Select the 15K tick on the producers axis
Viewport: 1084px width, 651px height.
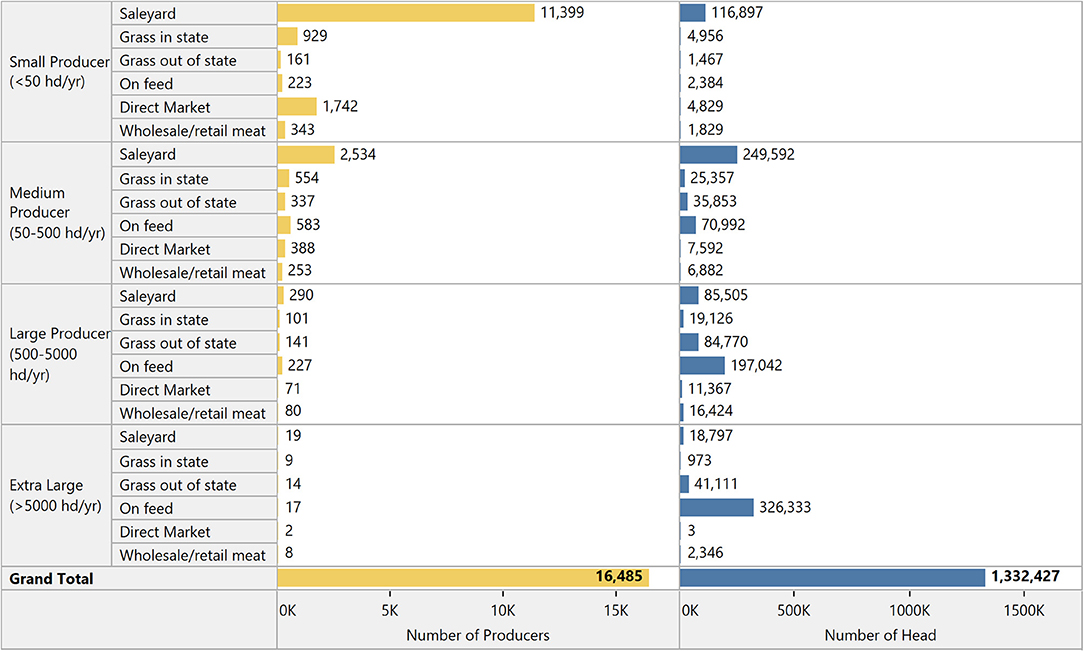[x=616, y=611]
